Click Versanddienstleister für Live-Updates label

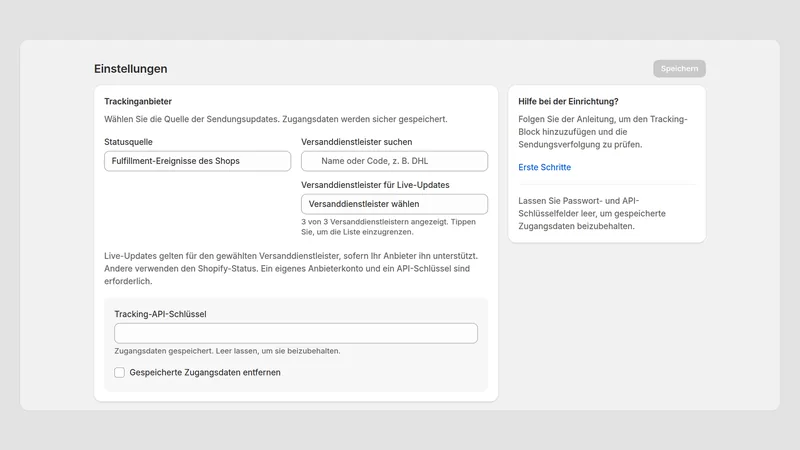pyautogui.click(x=375, y=185)
